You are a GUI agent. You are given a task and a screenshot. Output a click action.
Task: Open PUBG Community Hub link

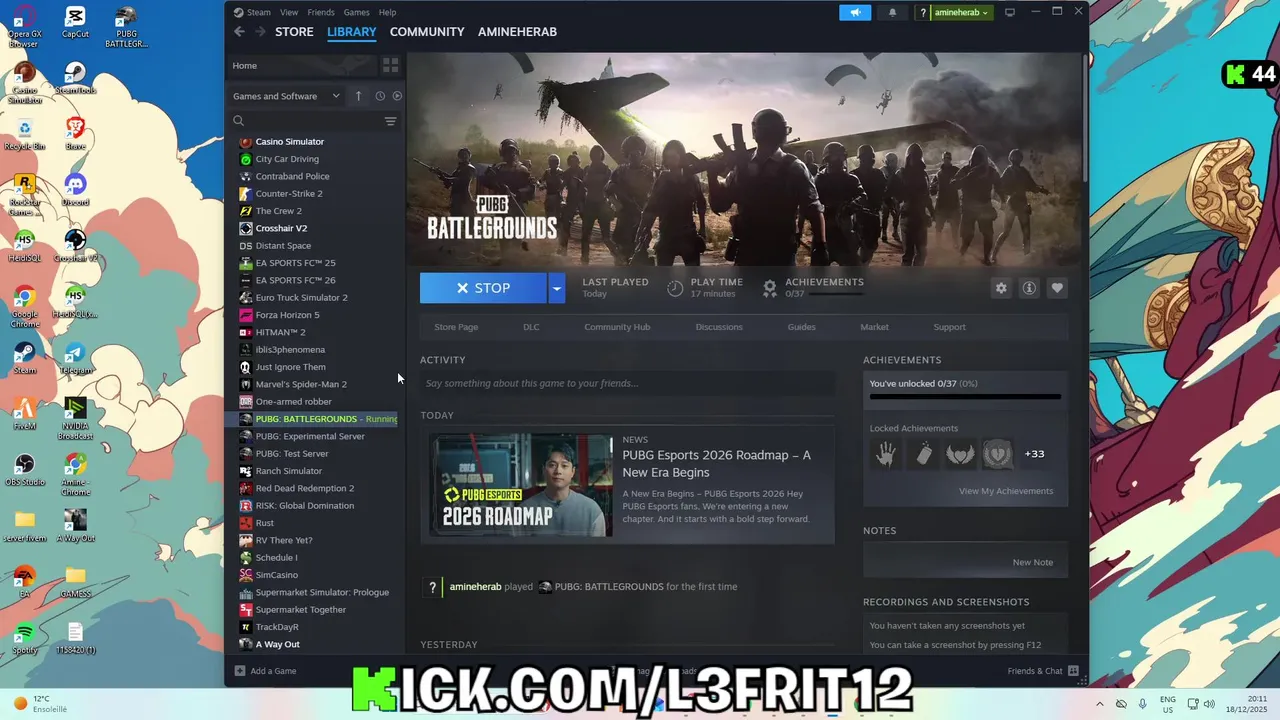click(x=617, y=327)
